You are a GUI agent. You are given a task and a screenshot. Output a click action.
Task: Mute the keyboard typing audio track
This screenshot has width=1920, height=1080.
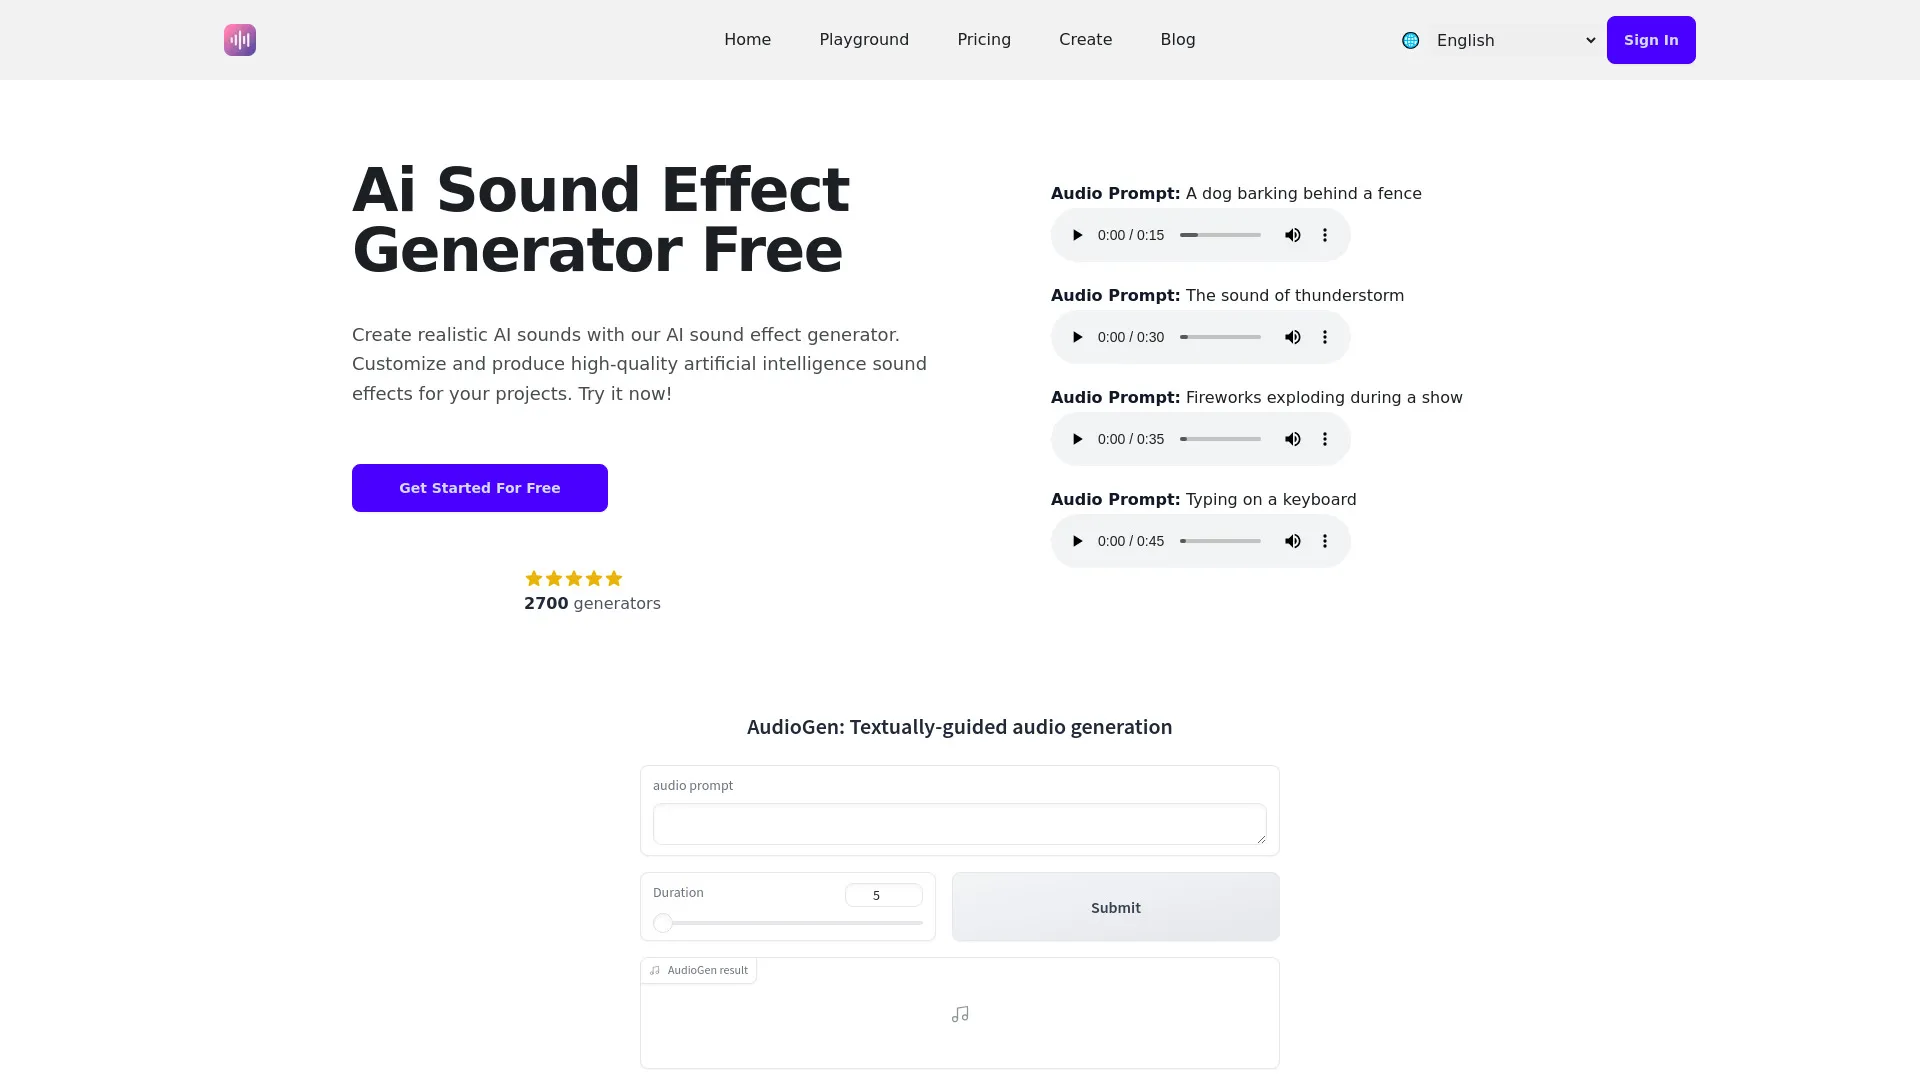[1292, 541]
